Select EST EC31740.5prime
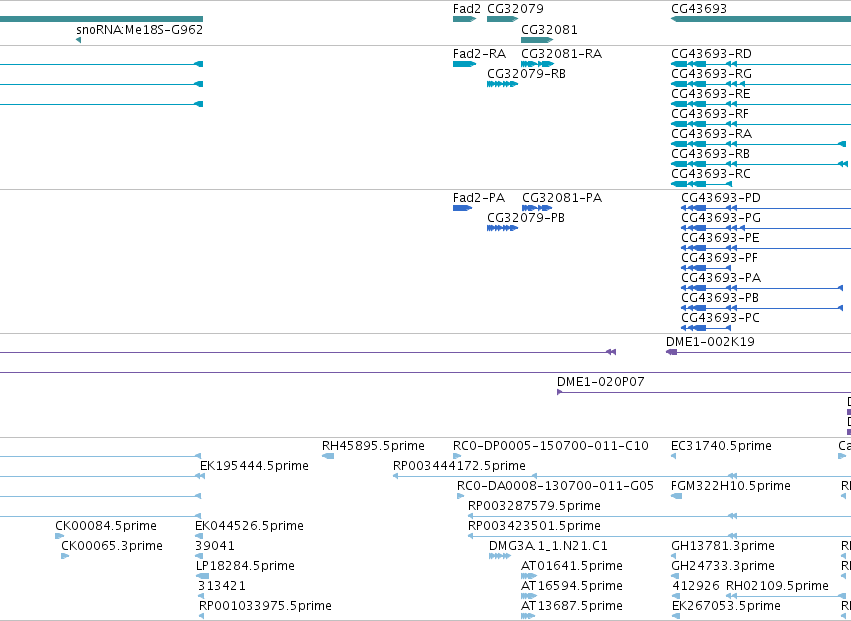This screenshot has height=621, width=851. (721, 446)
